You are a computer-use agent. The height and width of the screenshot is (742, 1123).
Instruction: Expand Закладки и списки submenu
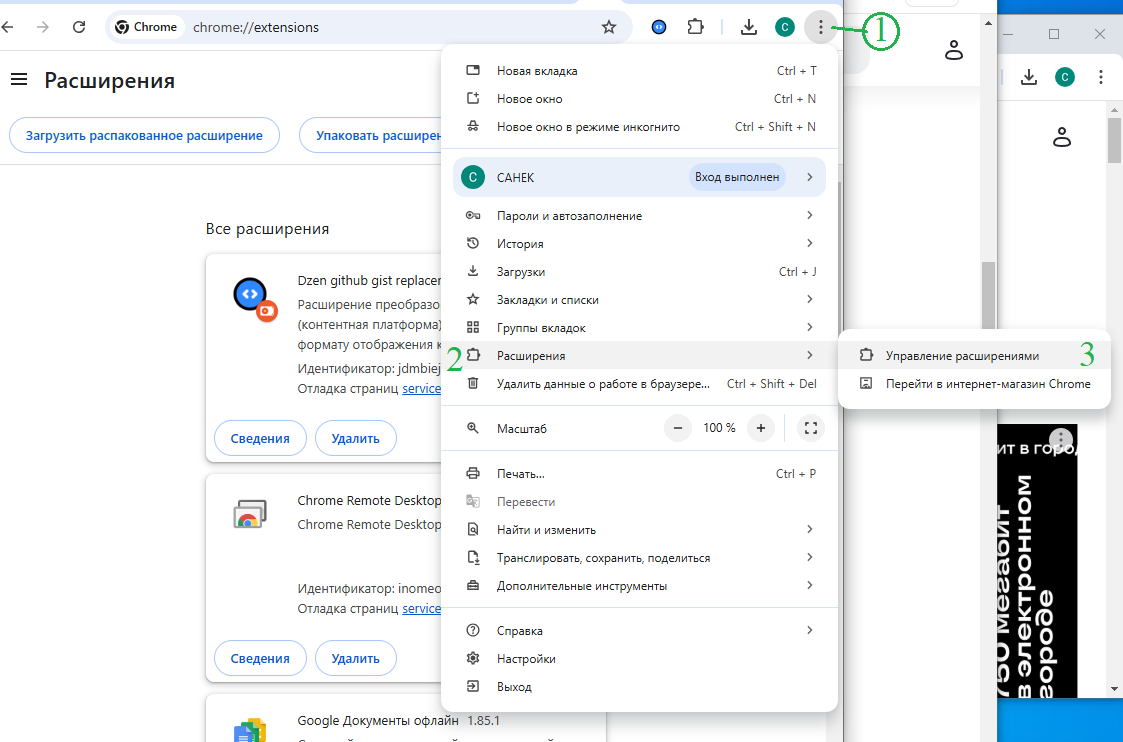point(640,299)
